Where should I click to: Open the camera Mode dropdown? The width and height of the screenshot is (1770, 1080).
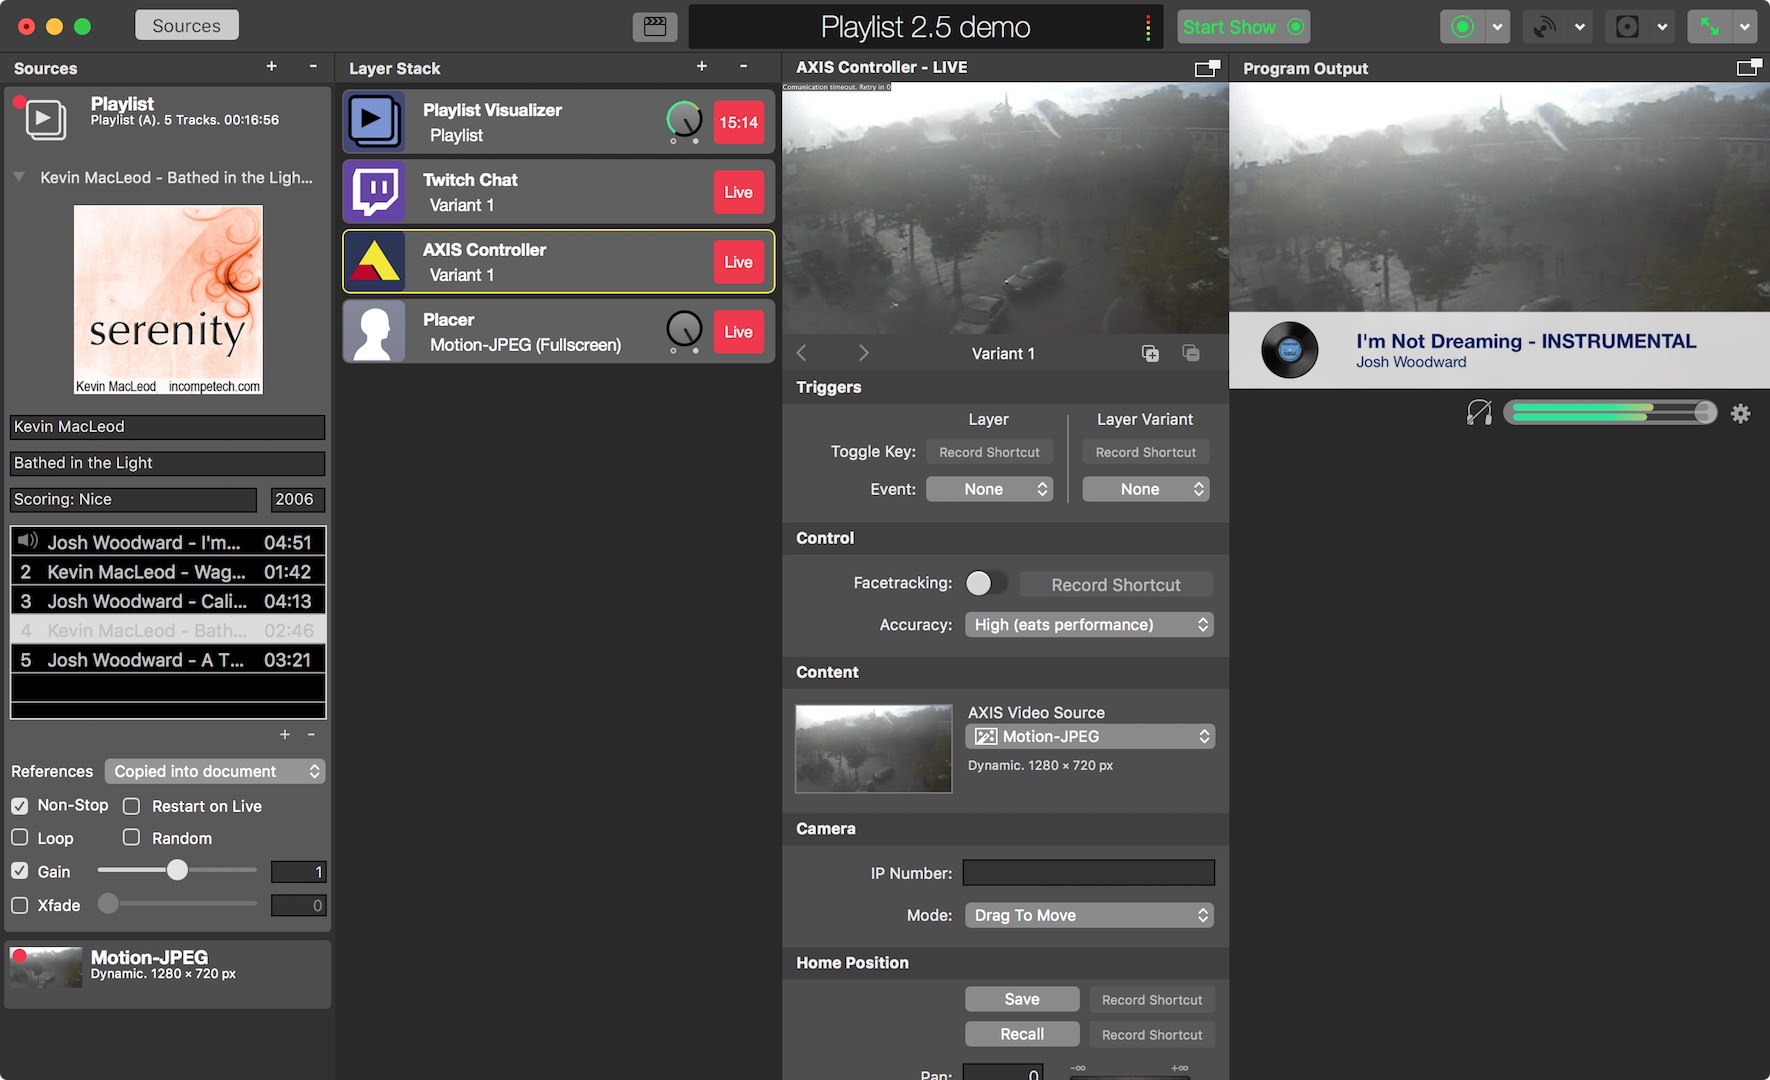[1089, 915]
